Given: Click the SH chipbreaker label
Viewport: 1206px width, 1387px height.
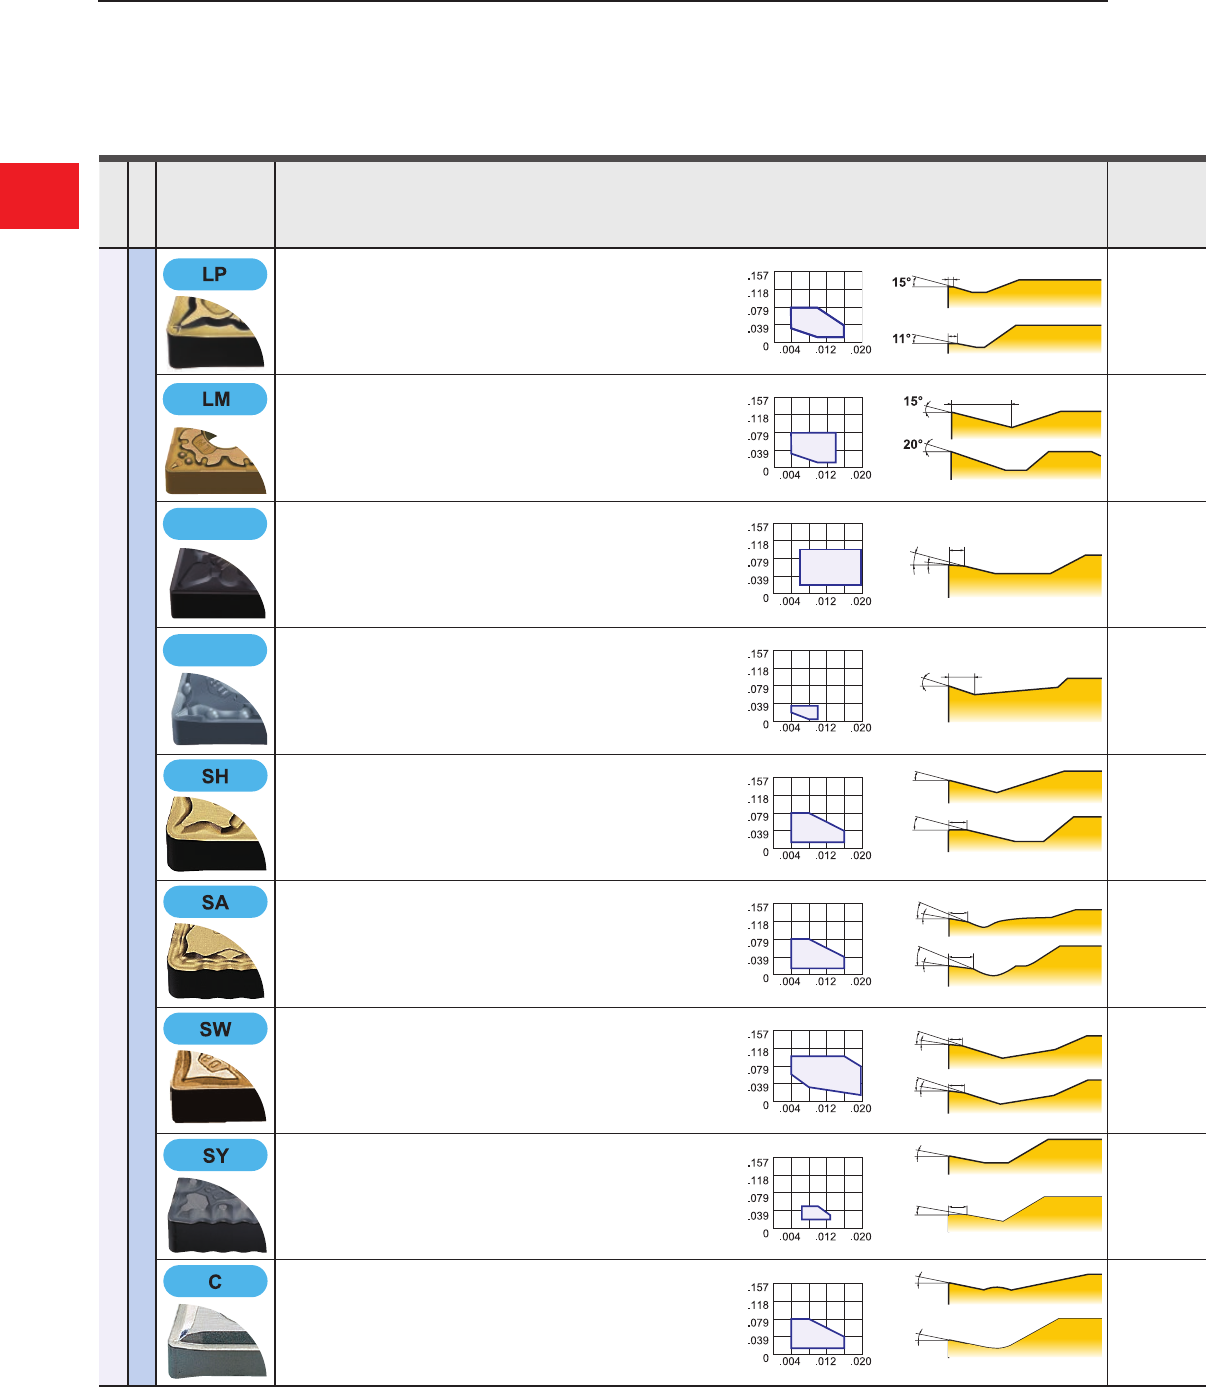Looking at the screenshot, I should point(215,776).
